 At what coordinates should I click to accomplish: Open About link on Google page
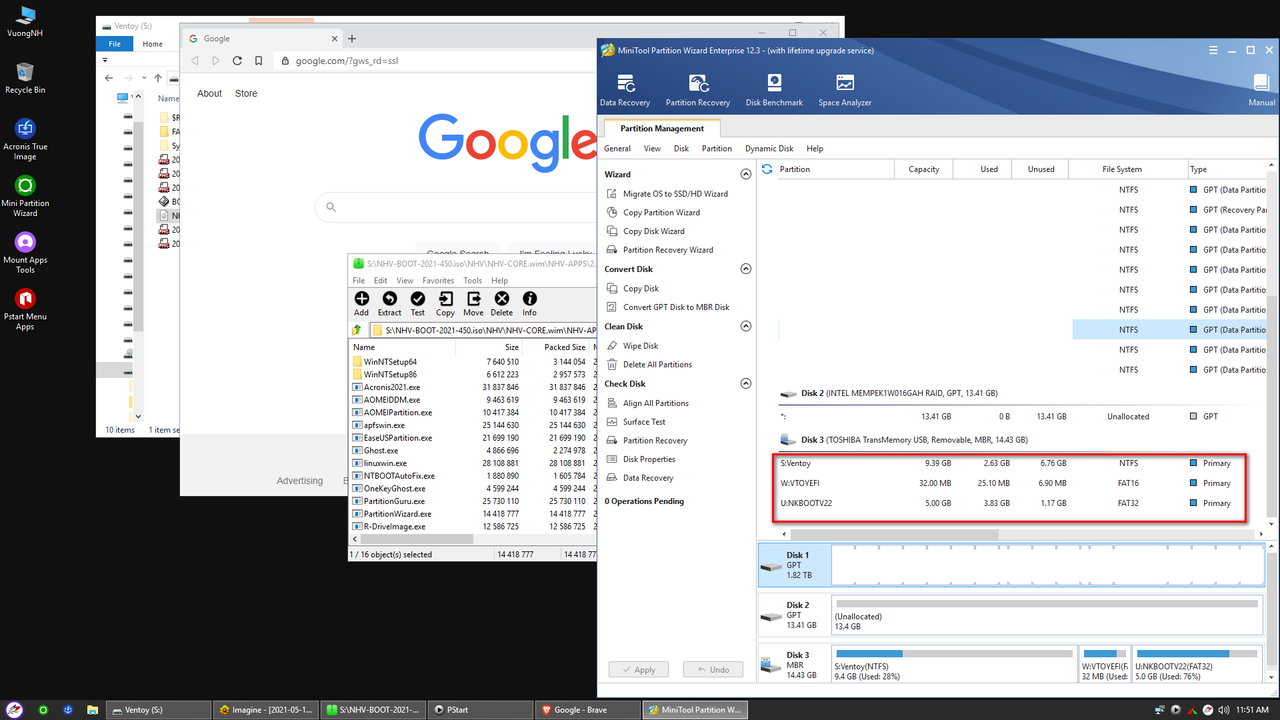click(210, 93)
